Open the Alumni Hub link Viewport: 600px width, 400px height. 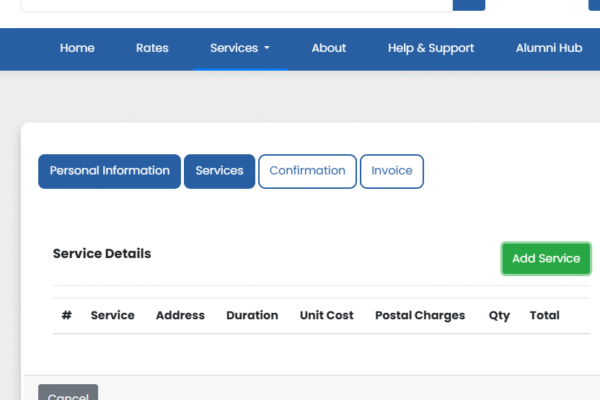coord(549,48)
